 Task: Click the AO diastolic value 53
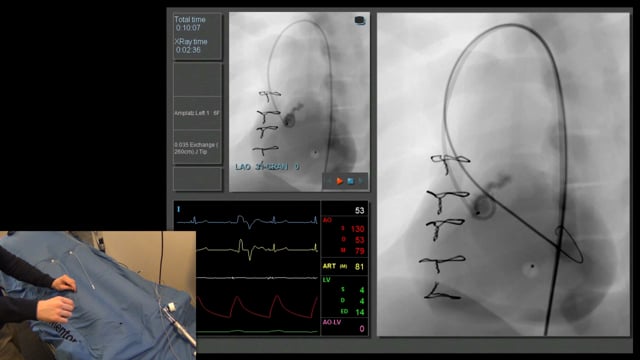pyautogui.click(x=359, y=240)
